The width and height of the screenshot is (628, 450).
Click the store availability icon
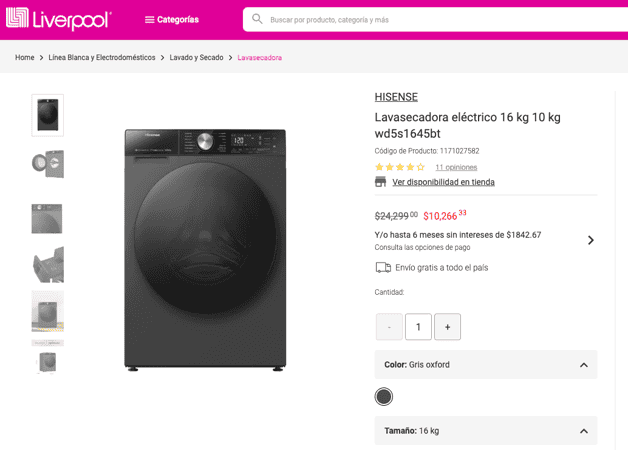[x=381, y=182]
